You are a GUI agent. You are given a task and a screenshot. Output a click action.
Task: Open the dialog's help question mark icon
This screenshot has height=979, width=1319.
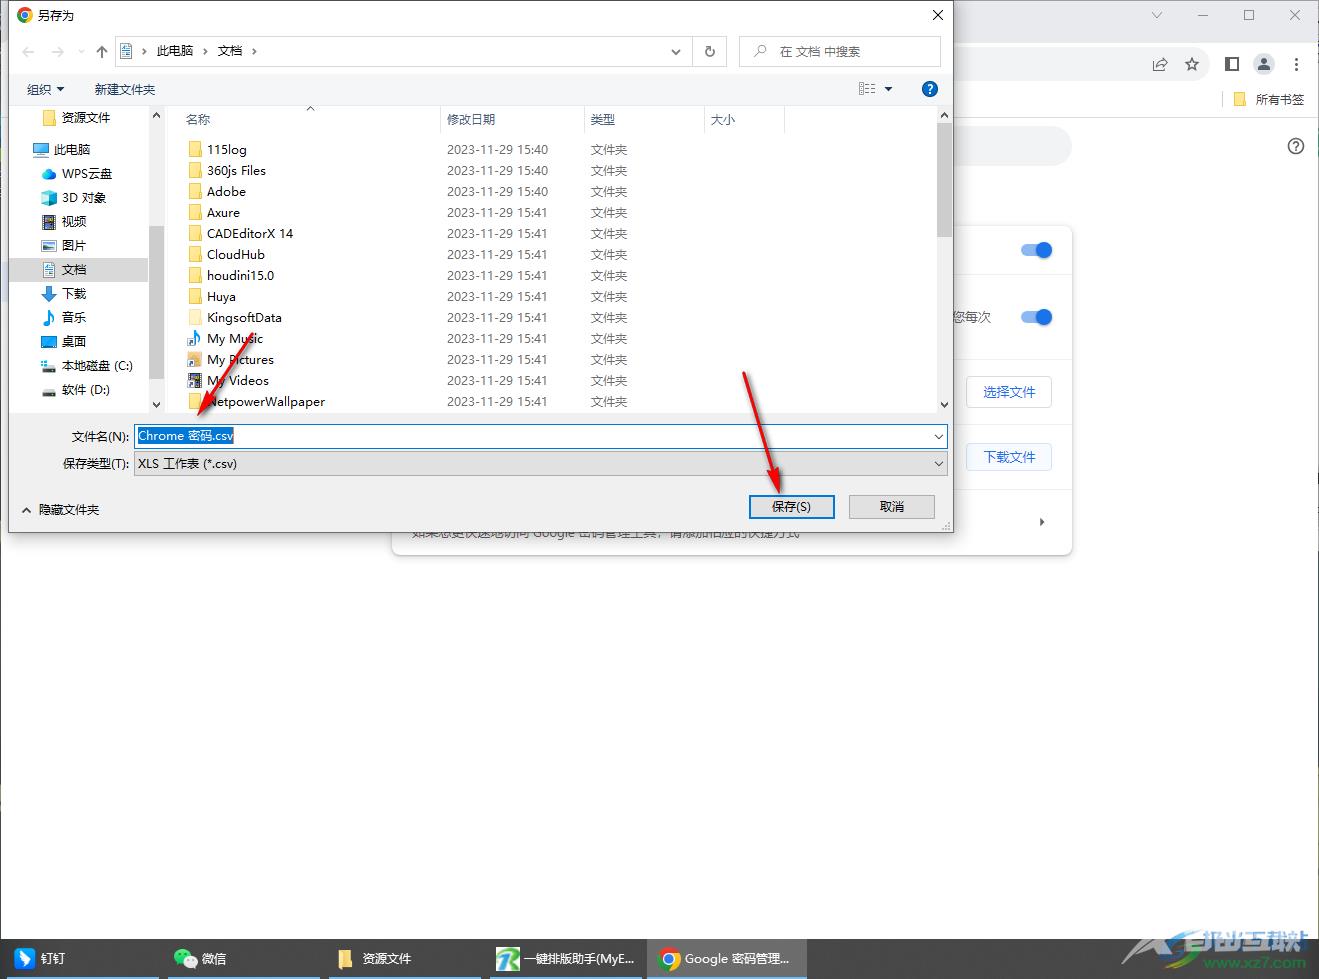point(930,89)
